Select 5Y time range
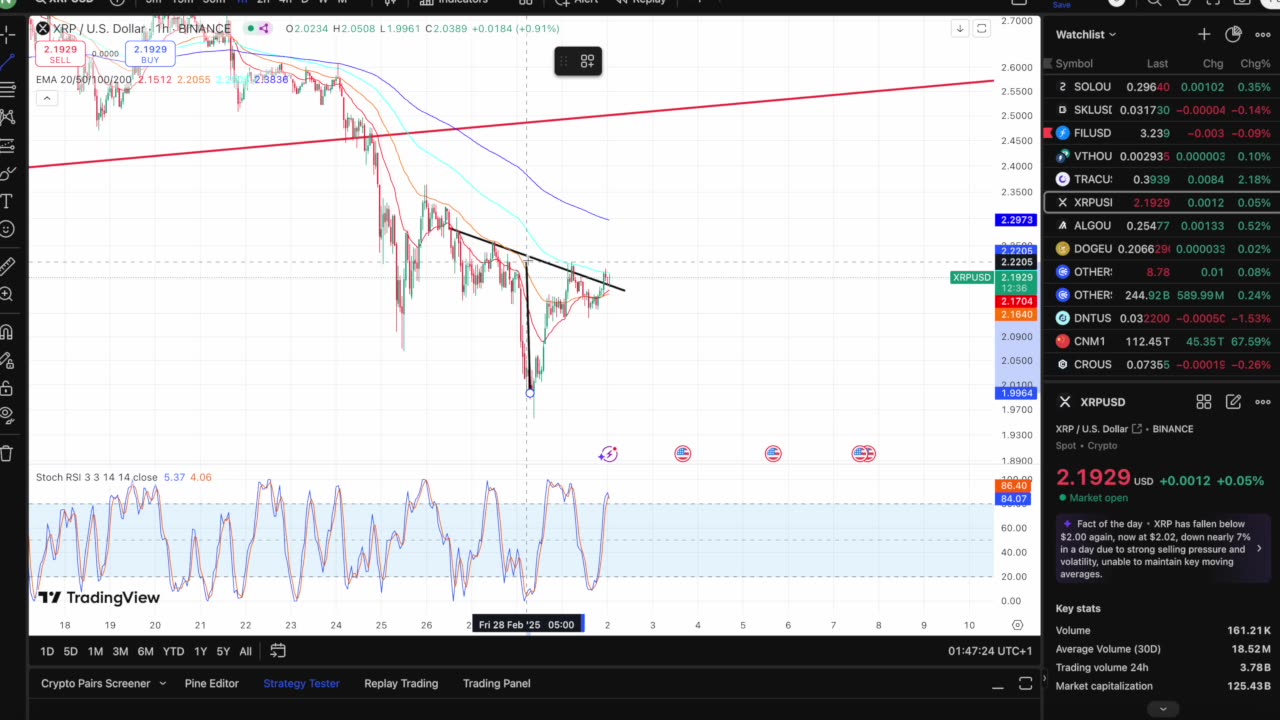Screen dimensions: 1280x720 coord(223,651)
